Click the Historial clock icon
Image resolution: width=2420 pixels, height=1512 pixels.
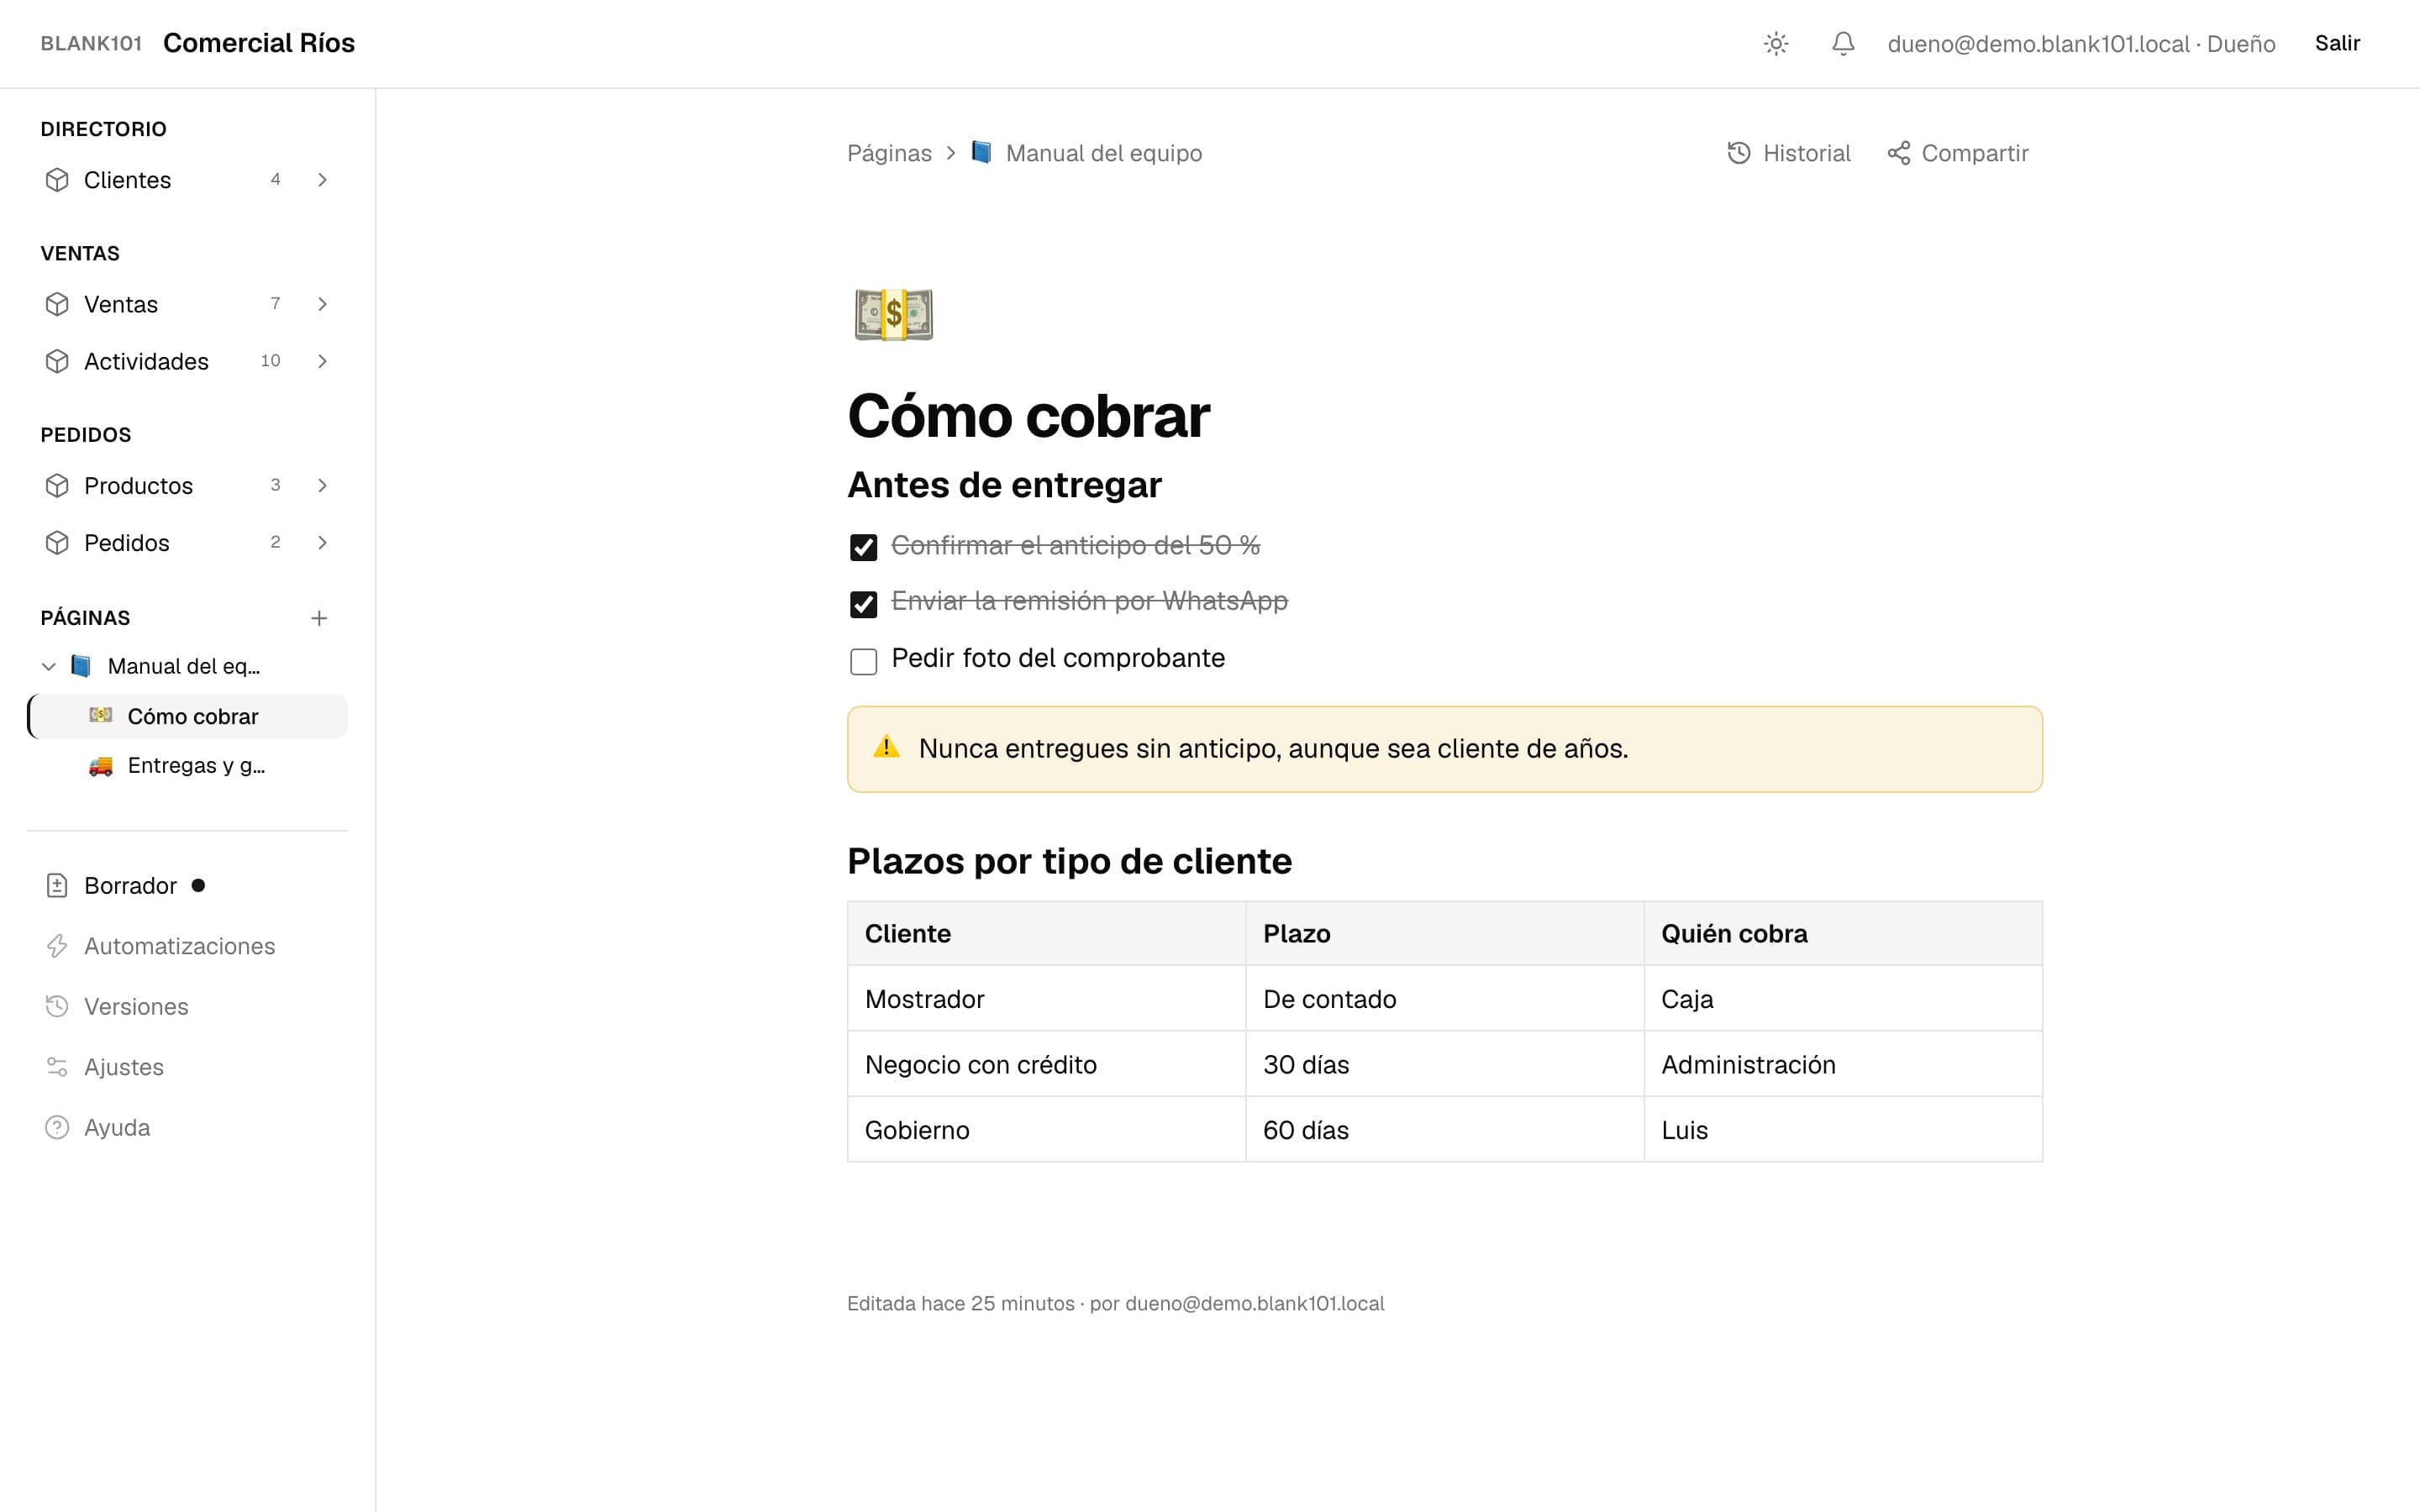point(1739,153)
